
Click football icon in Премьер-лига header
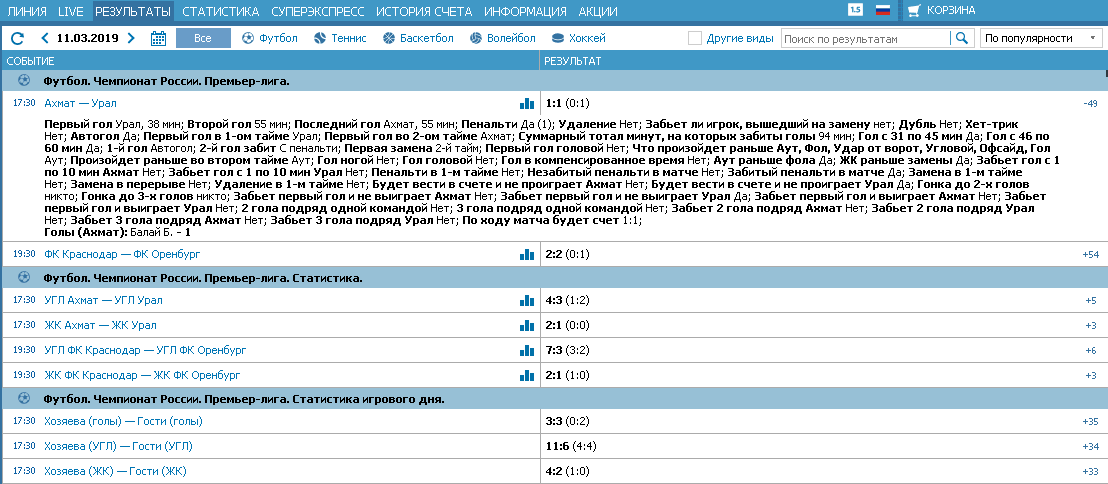25,81
